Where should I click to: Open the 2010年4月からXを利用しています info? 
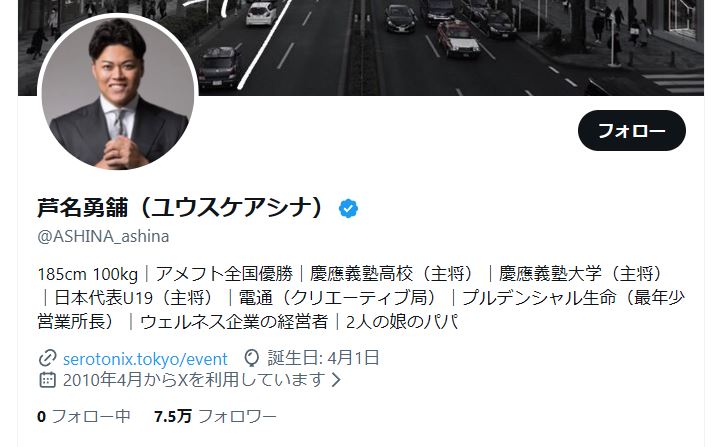coord(194,380)
